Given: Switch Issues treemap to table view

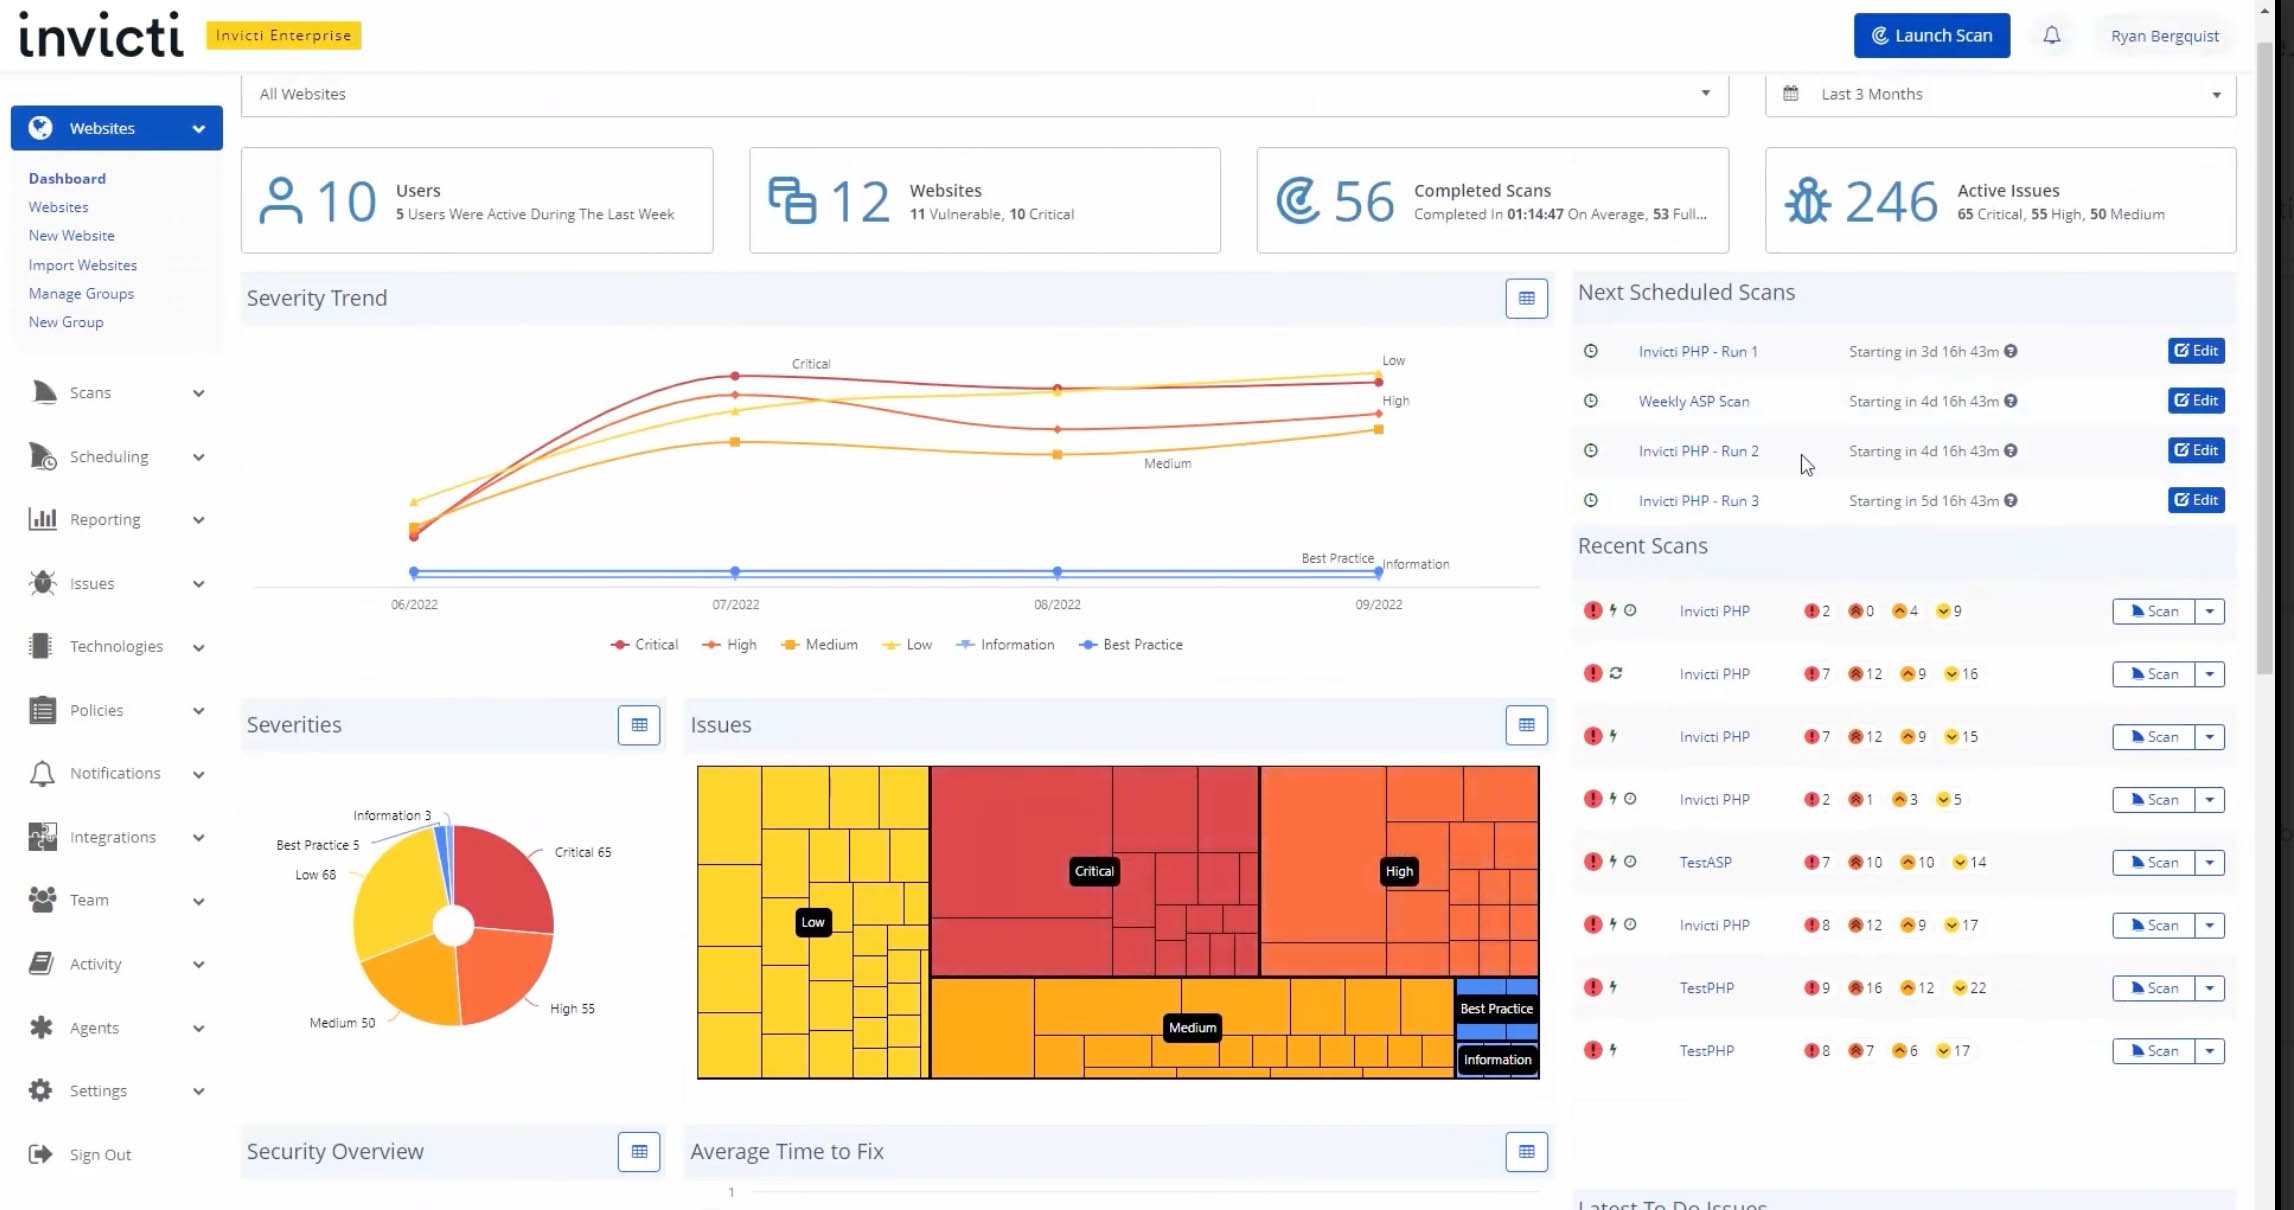Looking at the screenshot, I should pos(1526,725).
